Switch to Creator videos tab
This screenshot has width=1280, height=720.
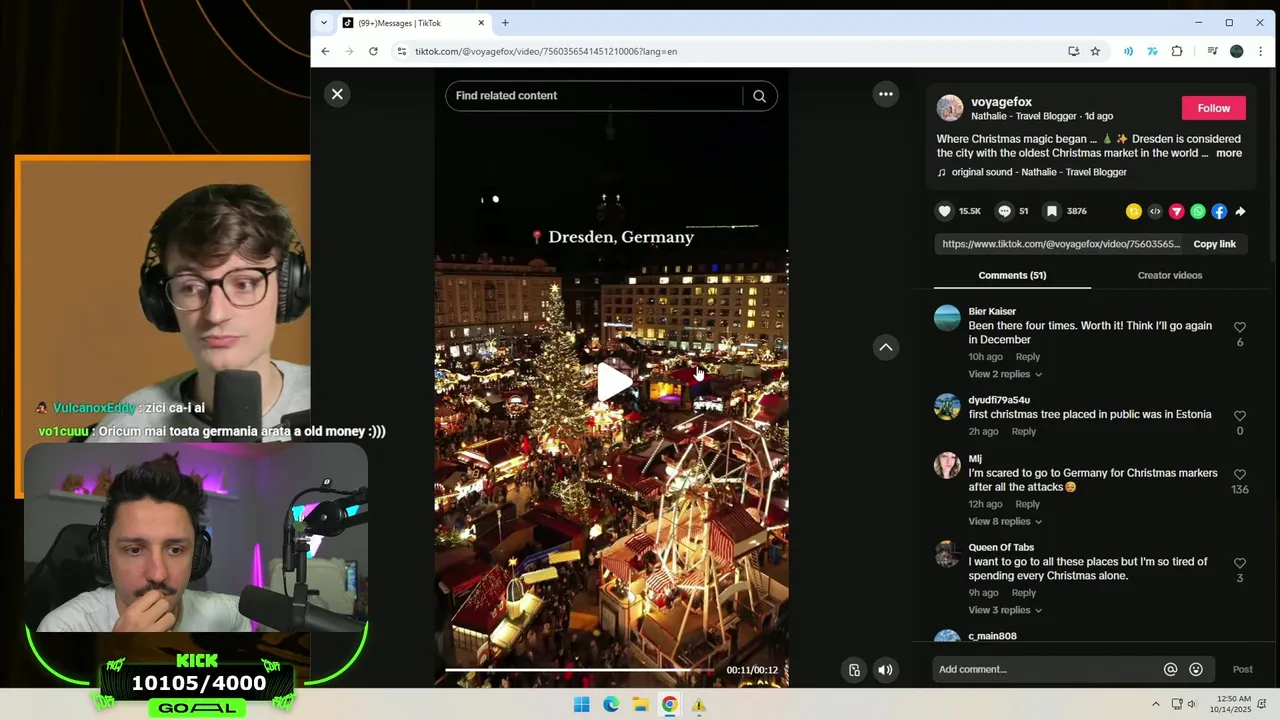coord(1169,275)
